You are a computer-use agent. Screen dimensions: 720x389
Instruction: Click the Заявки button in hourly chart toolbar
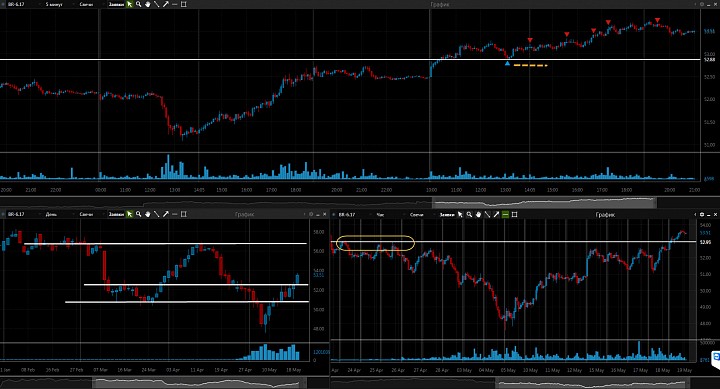tap(447, 214)
